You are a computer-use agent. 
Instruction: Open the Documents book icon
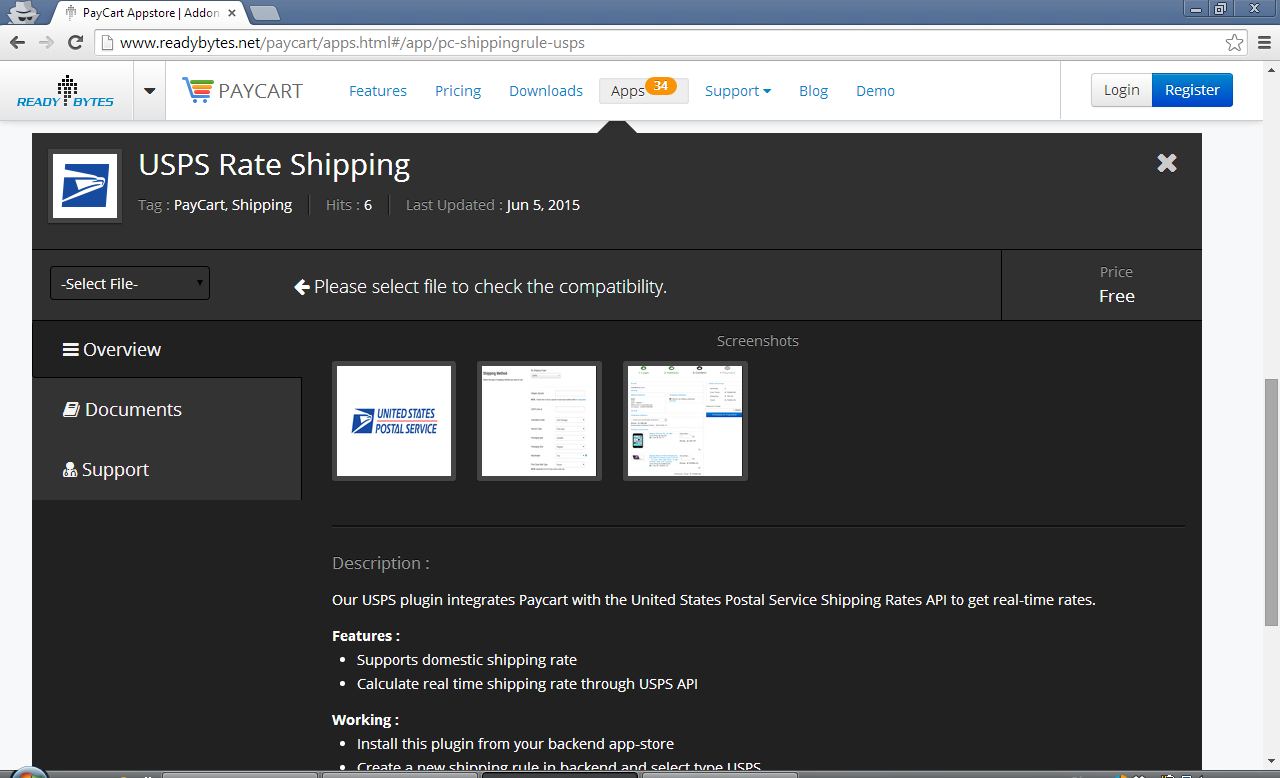(70, 408)
